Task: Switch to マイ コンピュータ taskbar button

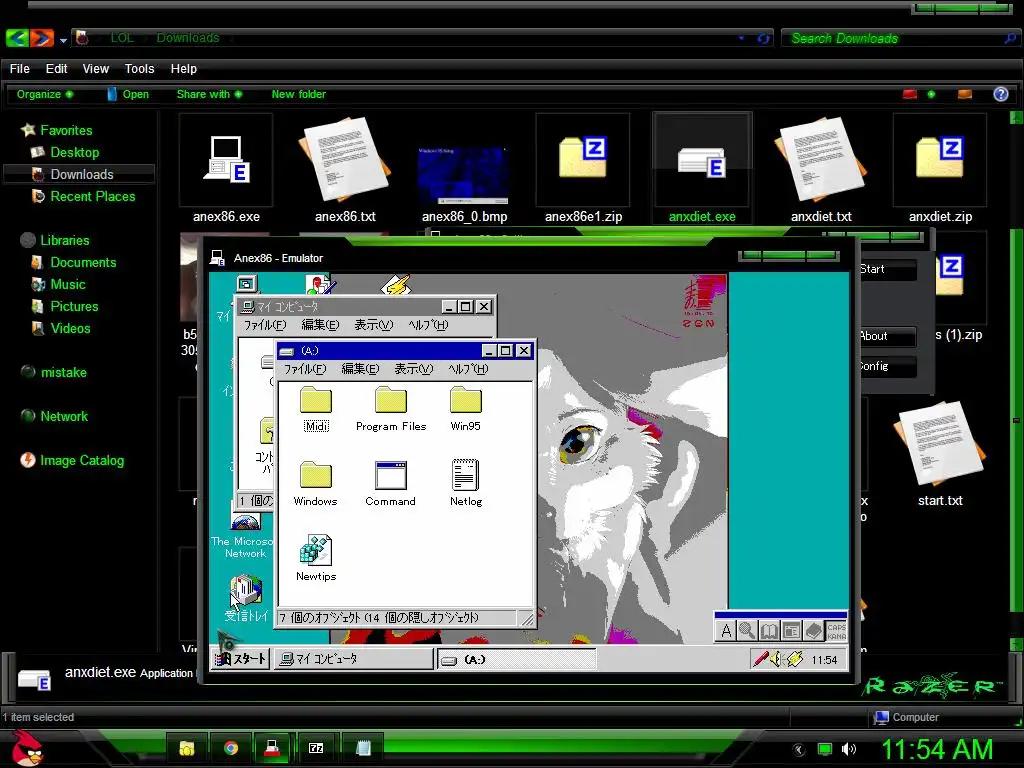Action: 353,659
